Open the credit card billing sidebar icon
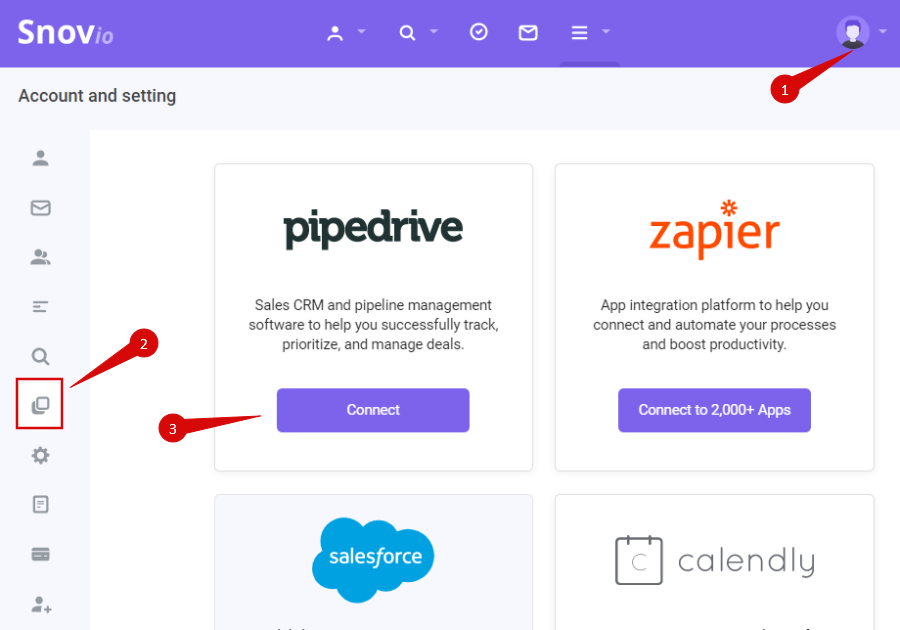Viewport: 900px width, 630px height. pyautogui.click(x=40, y=554)
